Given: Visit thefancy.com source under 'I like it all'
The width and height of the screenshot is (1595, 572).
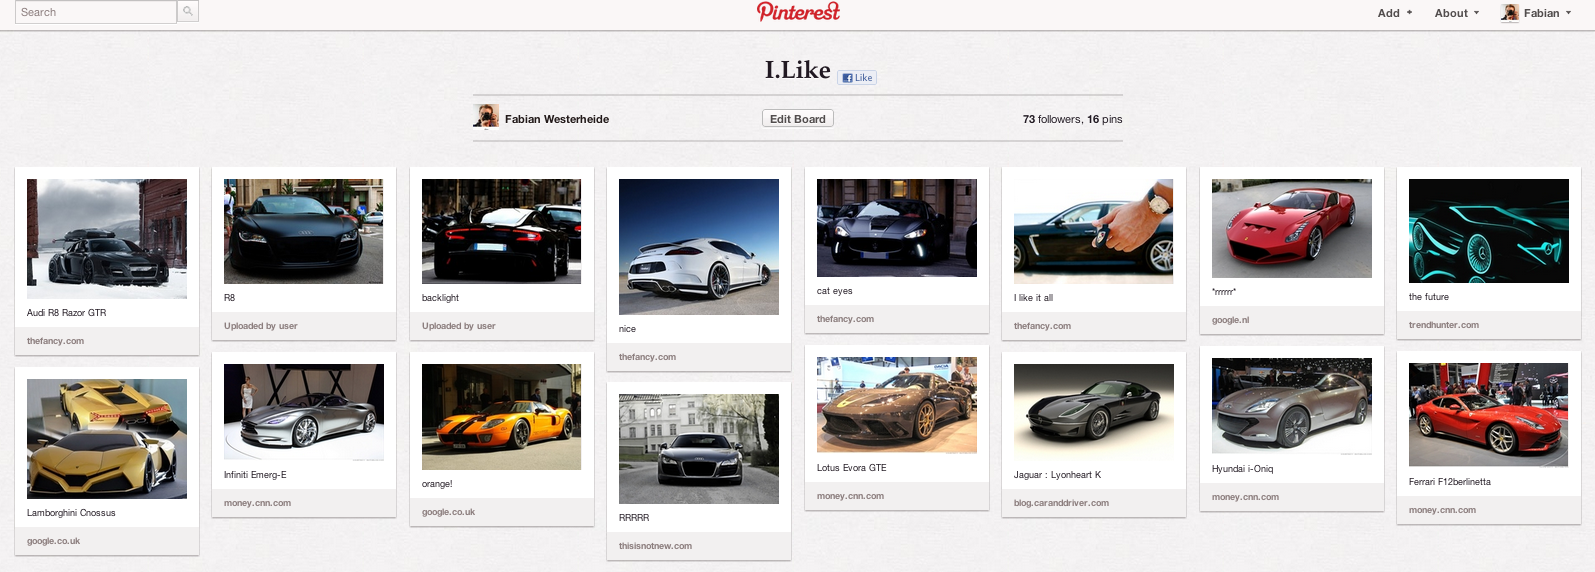Looking at the screenshot, I should (1042, 326).
